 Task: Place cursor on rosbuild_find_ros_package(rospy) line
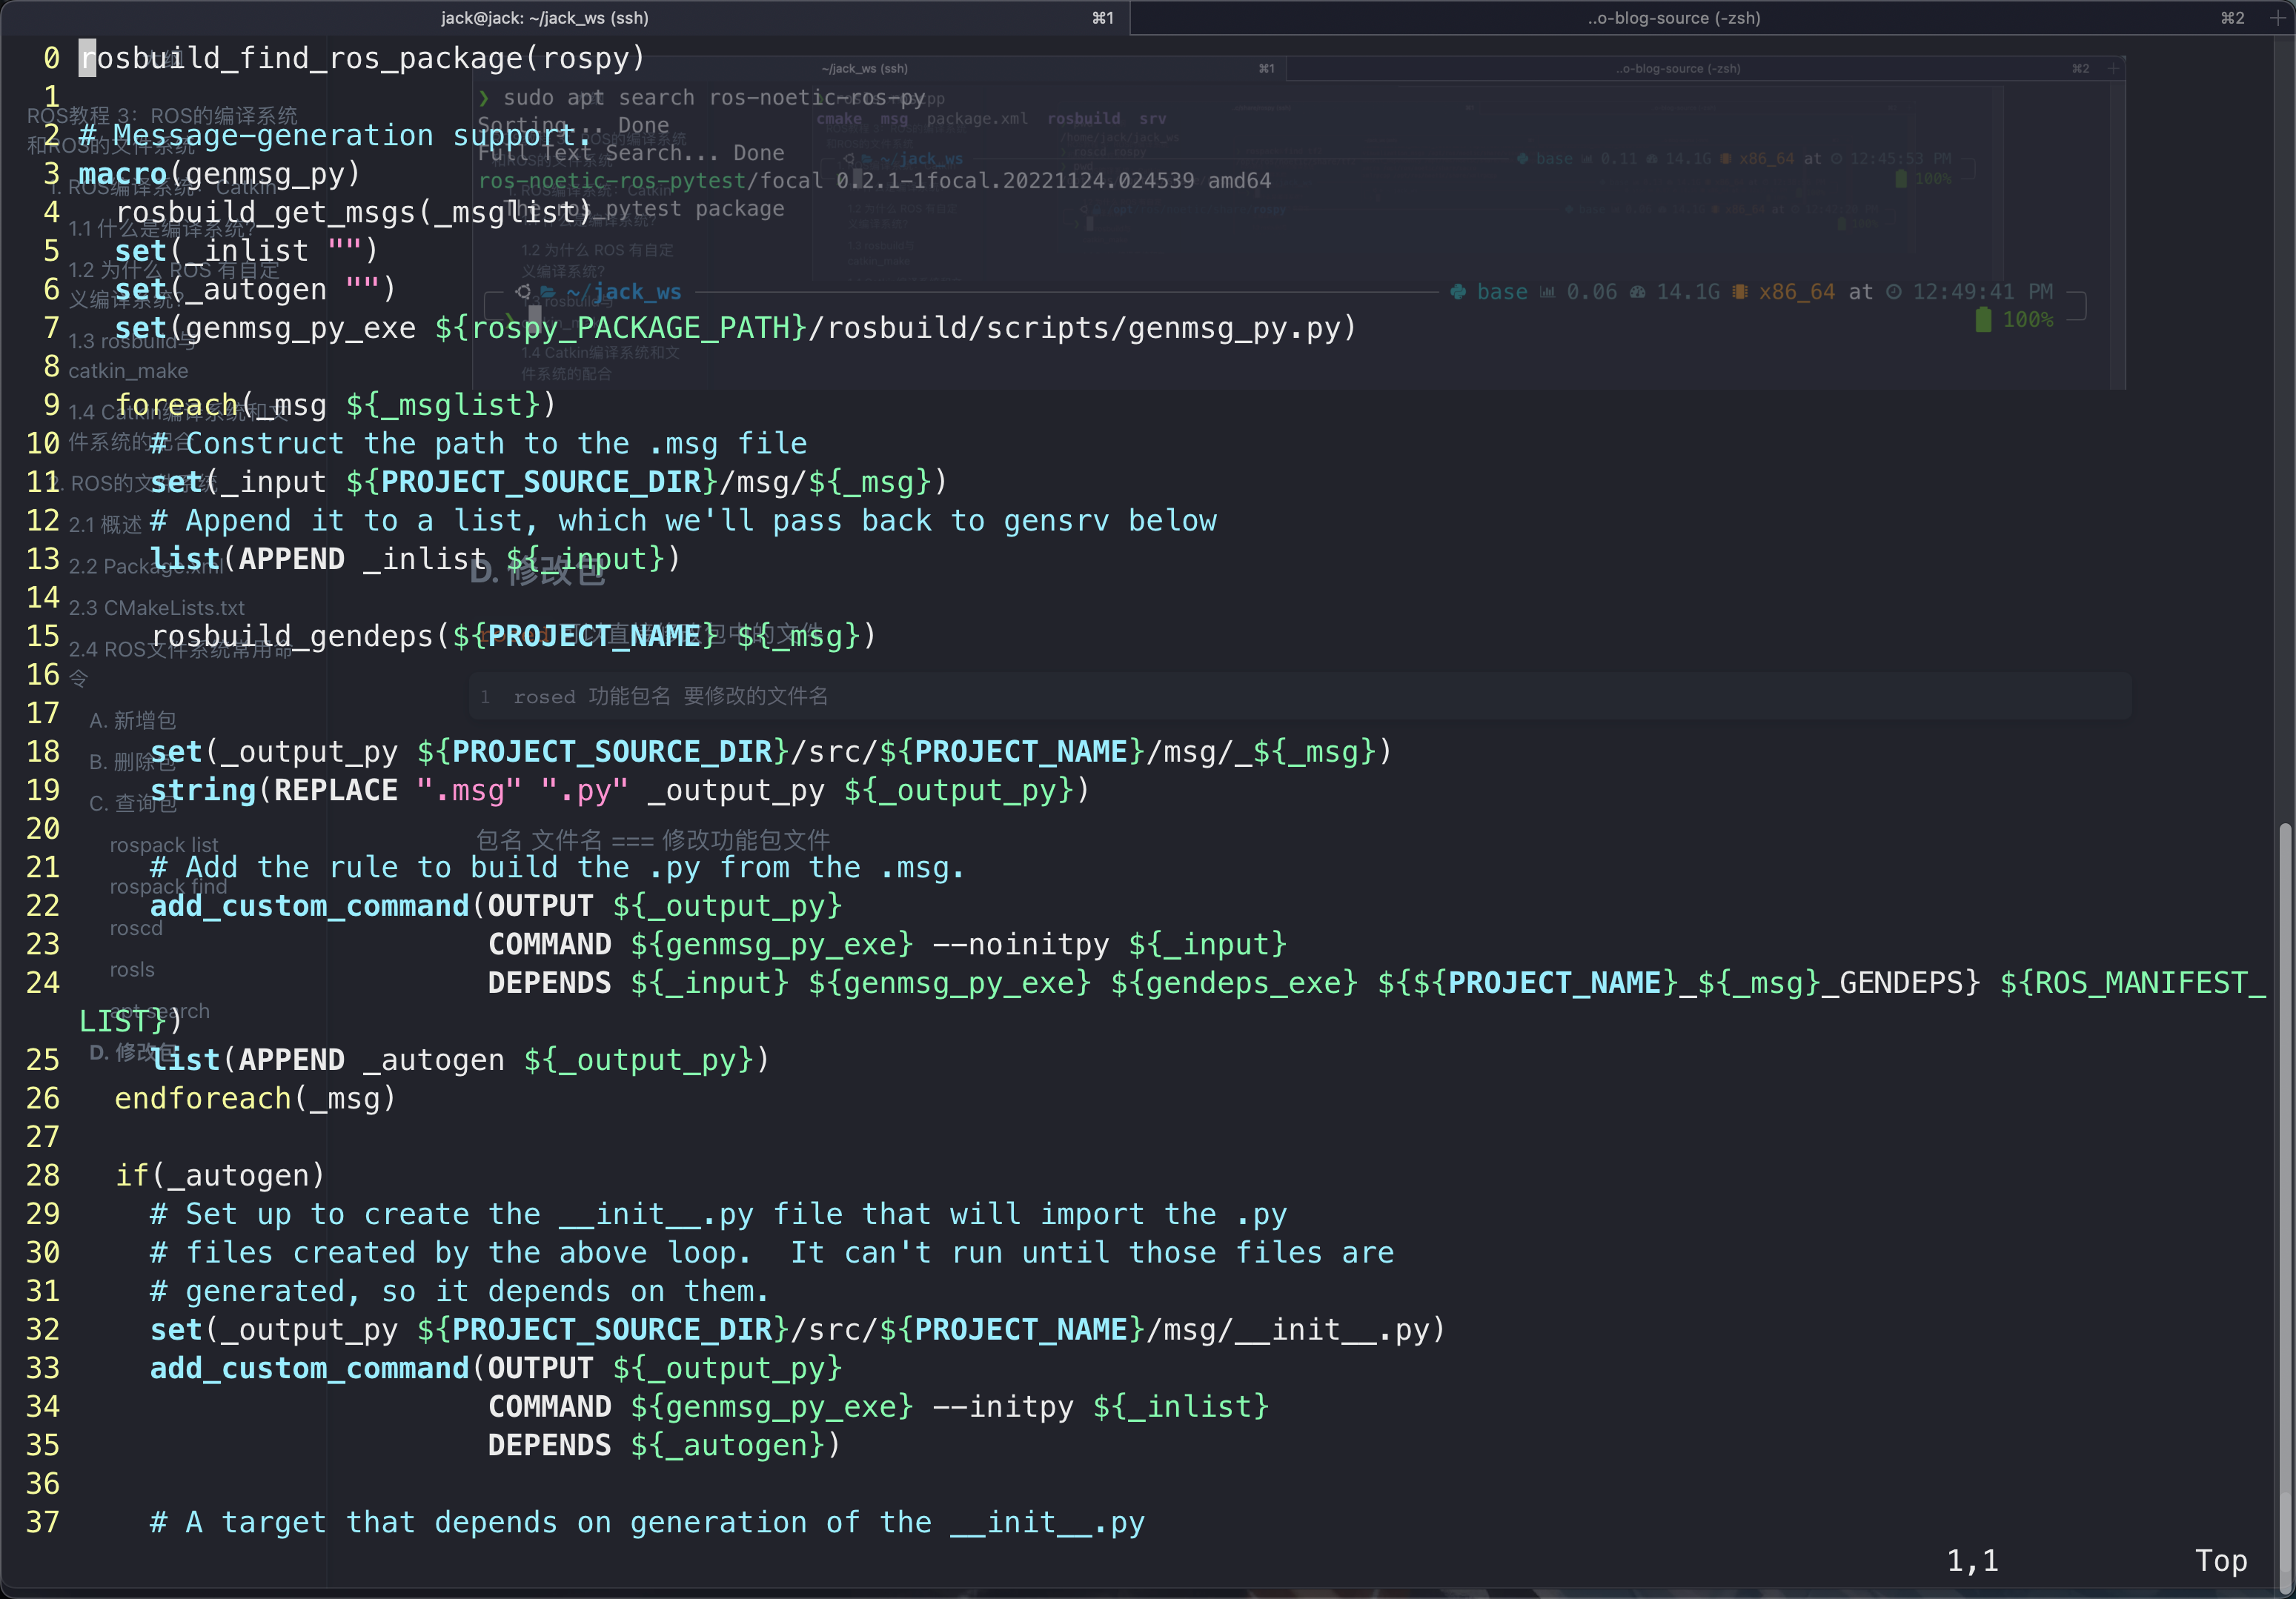(362, 58)
